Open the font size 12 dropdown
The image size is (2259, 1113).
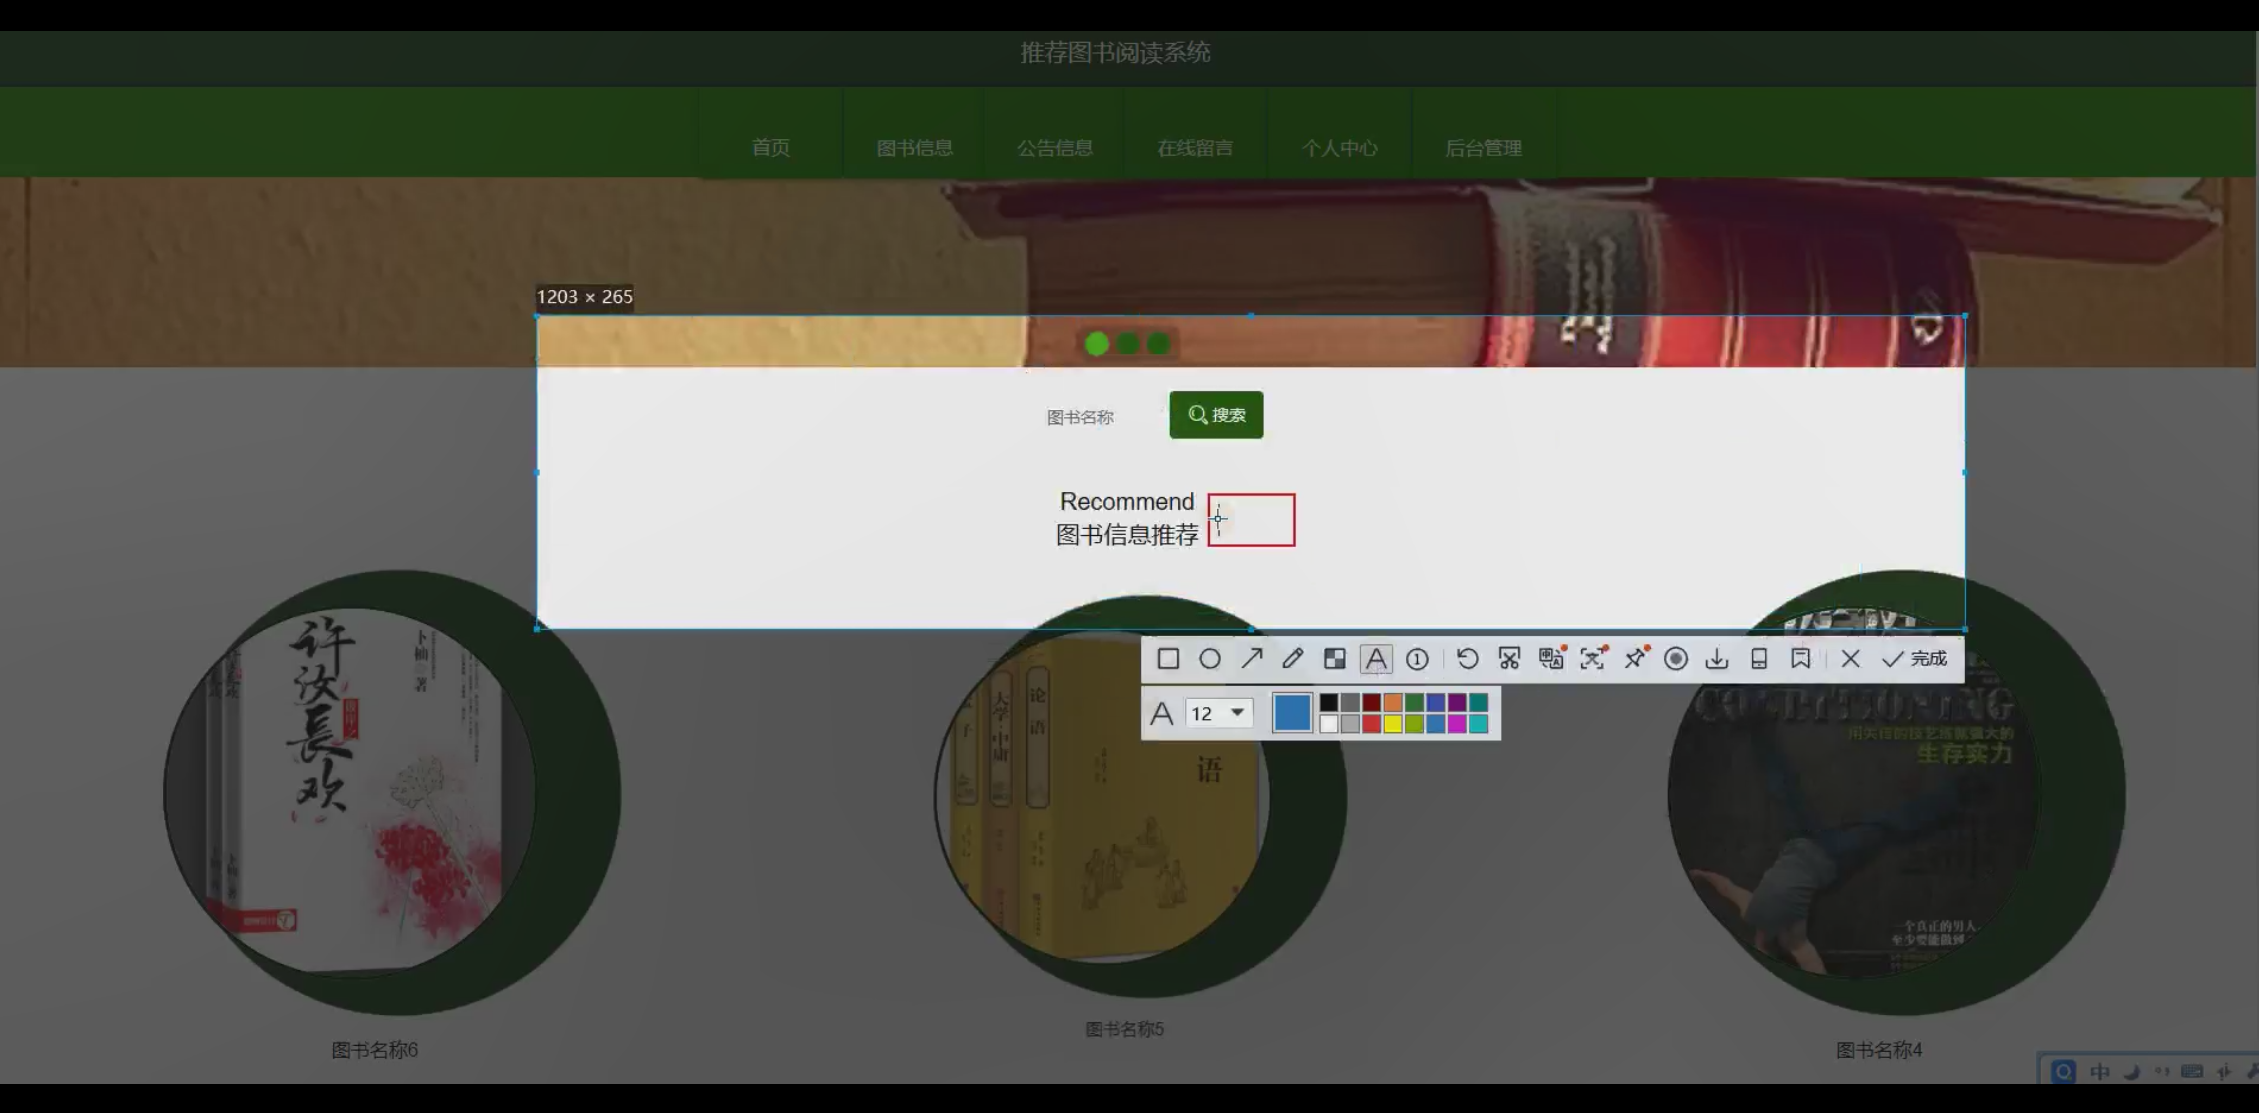pos(1219,713)
